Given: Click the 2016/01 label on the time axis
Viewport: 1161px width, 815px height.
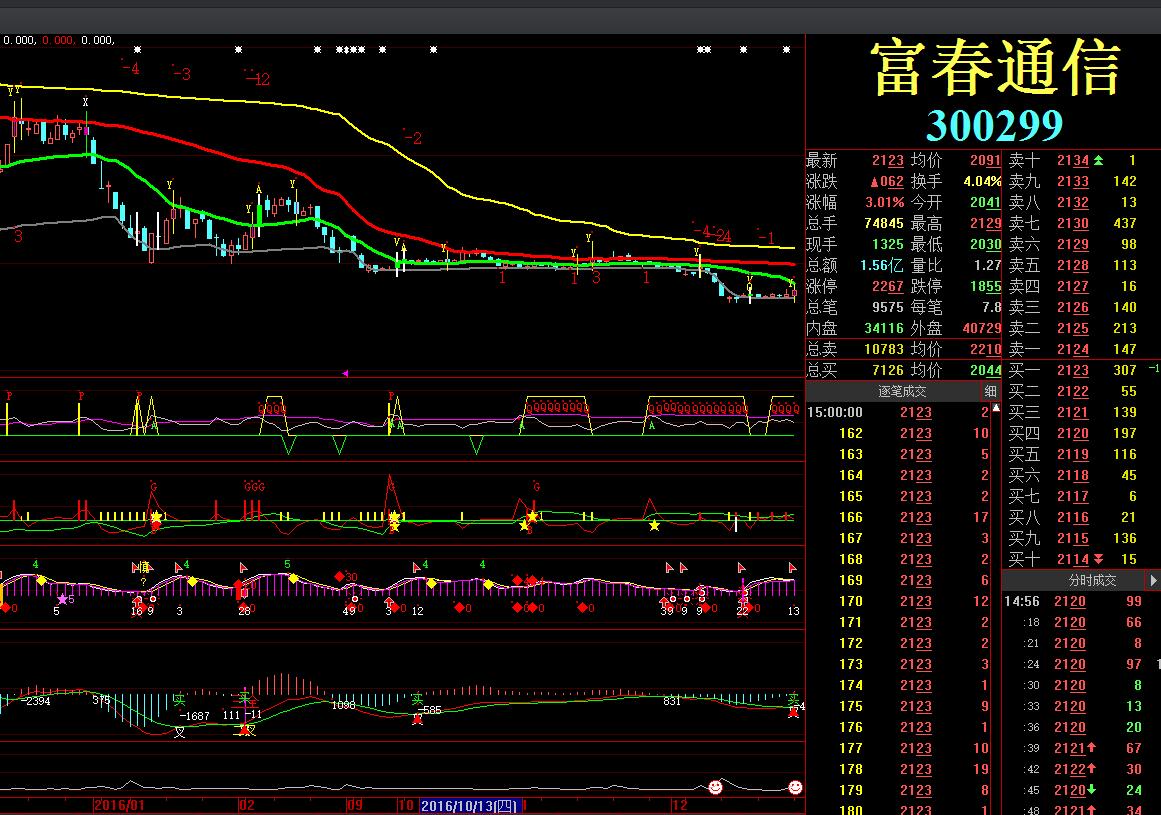Looking at the screenshot, I should tap(119, 805).
